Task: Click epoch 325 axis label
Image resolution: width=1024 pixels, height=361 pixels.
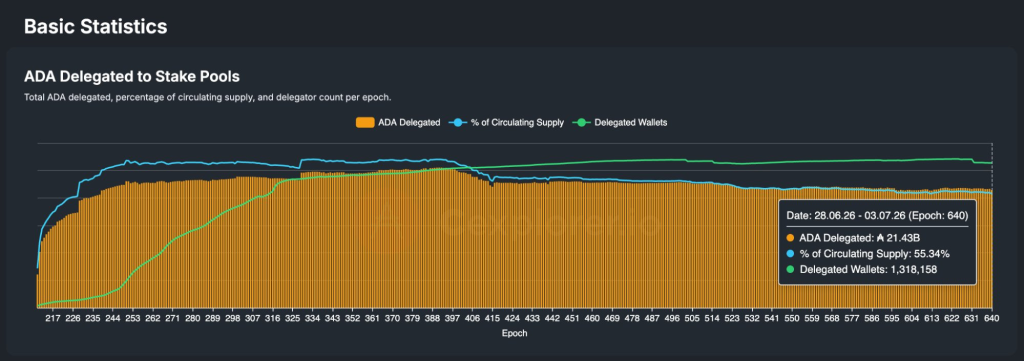Action: click(293, 319)
